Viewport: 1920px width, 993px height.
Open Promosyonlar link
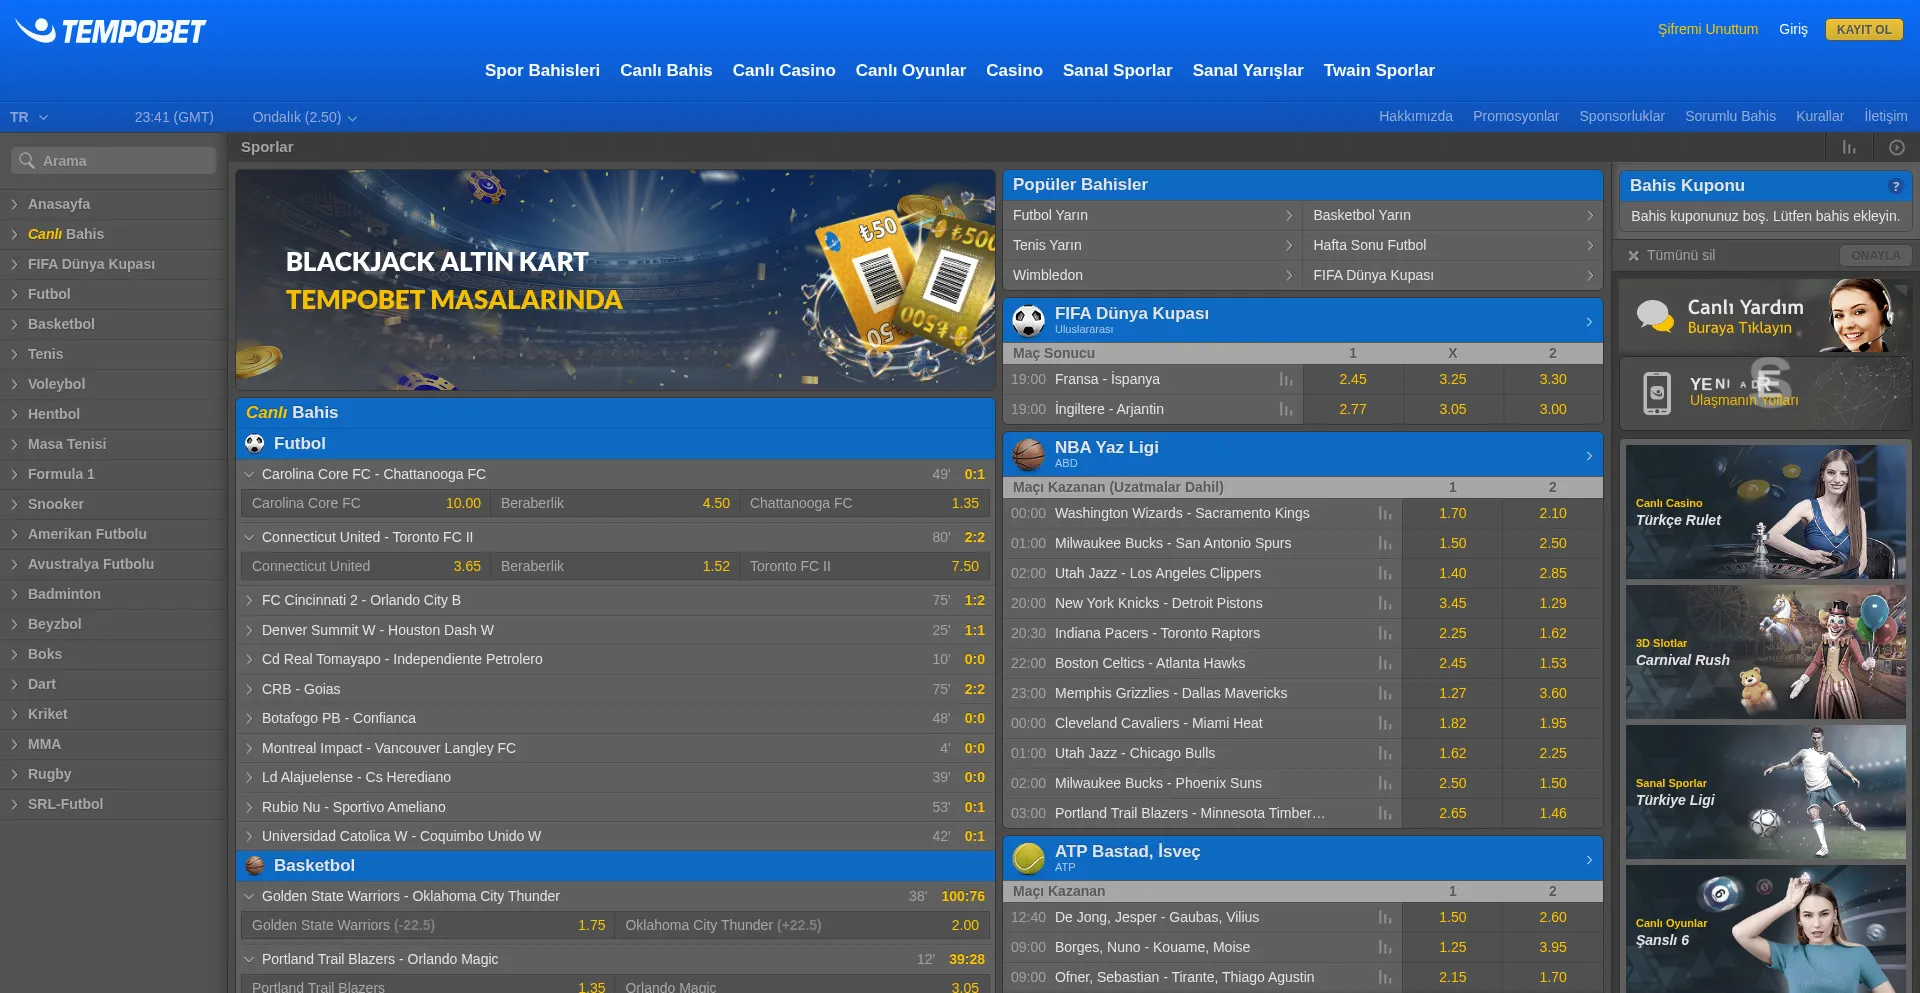(1516, 117)
